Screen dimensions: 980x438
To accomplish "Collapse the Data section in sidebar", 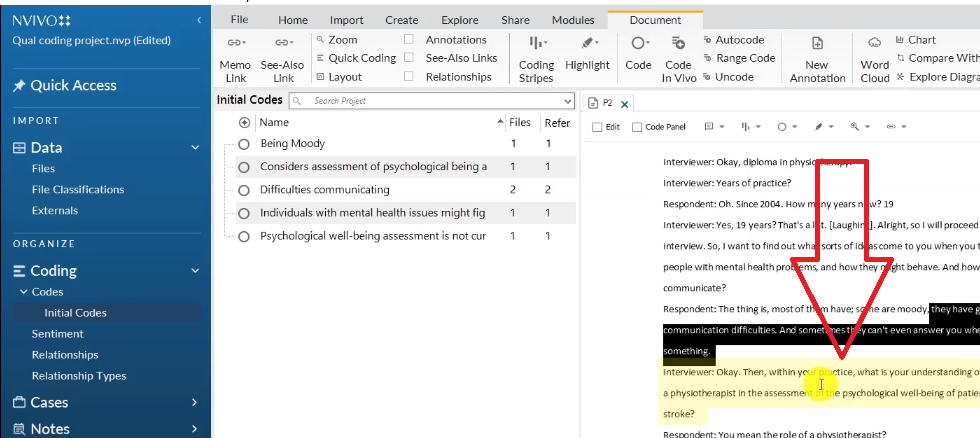I will pyautogui.click(x=195, y=148).
